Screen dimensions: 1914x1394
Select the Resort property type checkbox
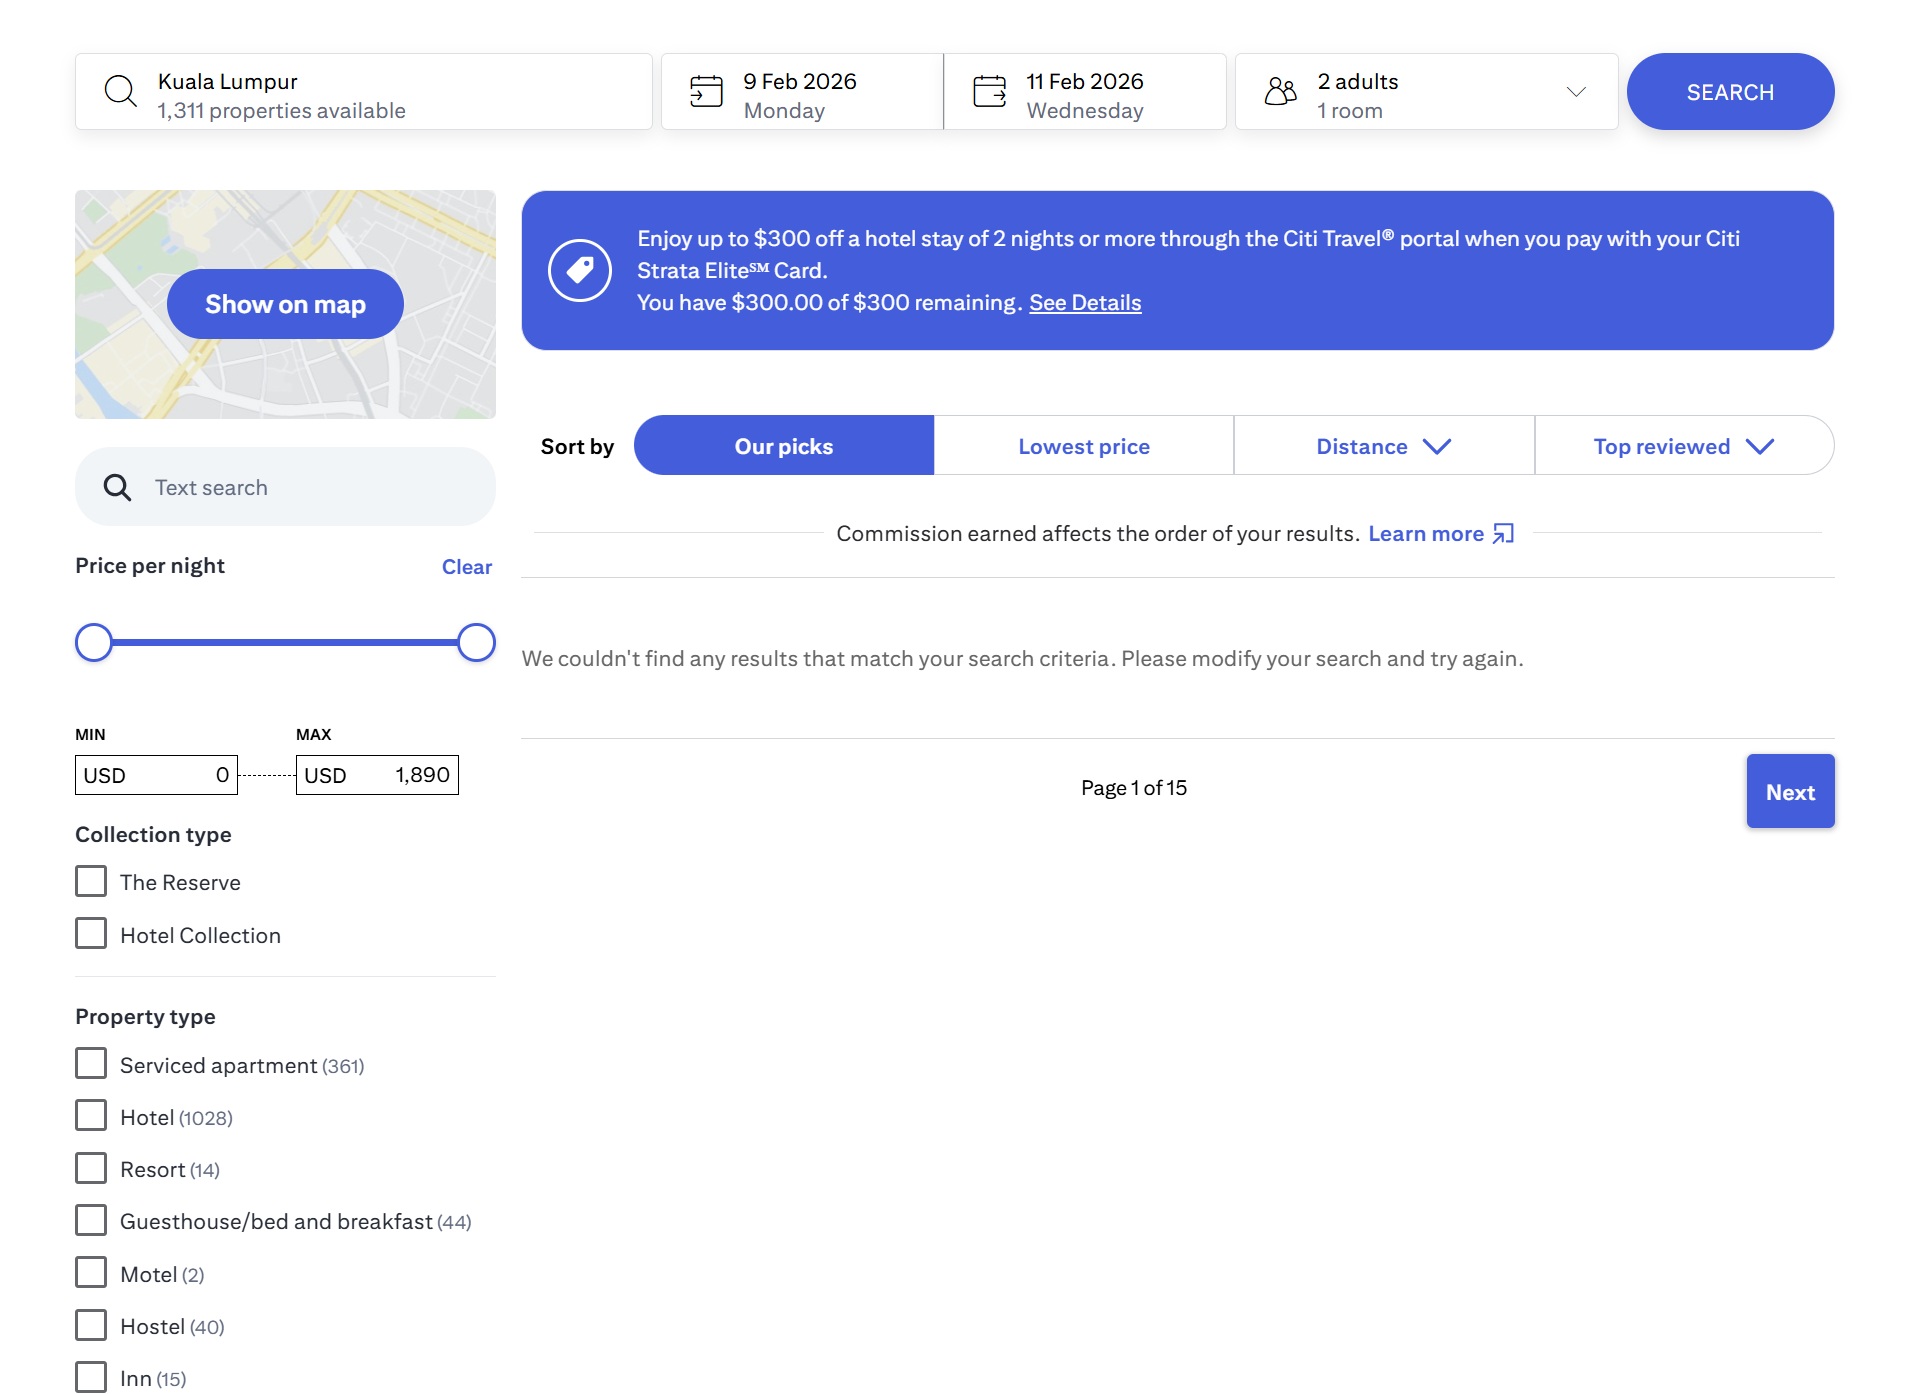click(91, 1168)
